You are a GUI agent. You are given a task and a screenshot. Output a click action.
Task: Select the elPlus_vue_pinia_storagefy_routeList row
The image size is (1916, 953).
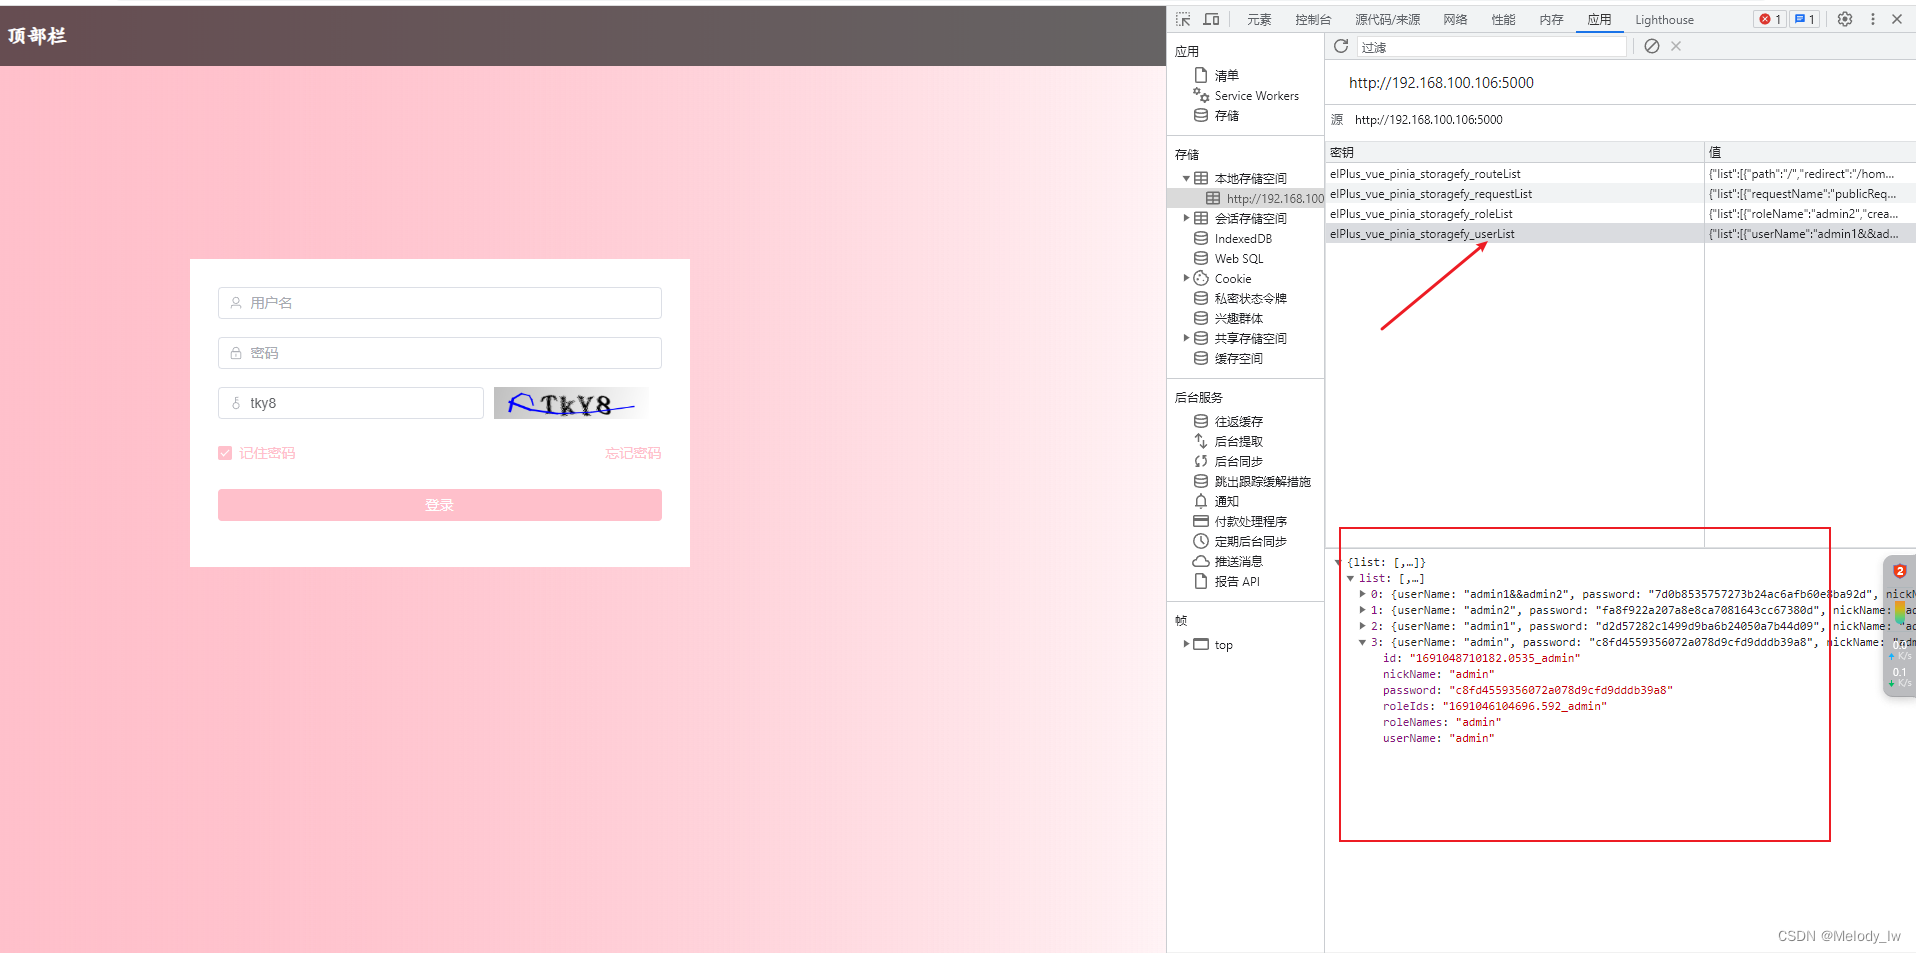click(1620, 174)
